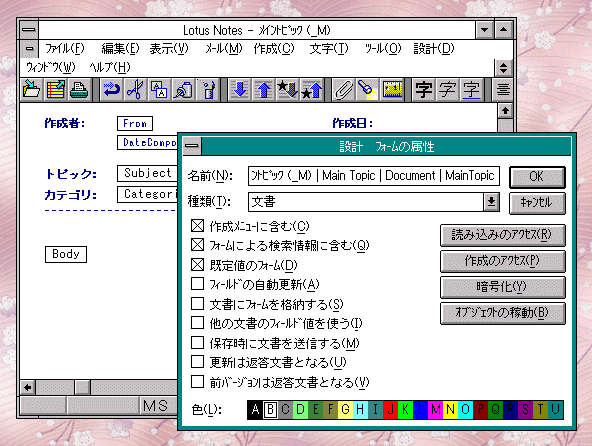Click the scissors cut icon
592x446 pixels.
coord(136,90)
